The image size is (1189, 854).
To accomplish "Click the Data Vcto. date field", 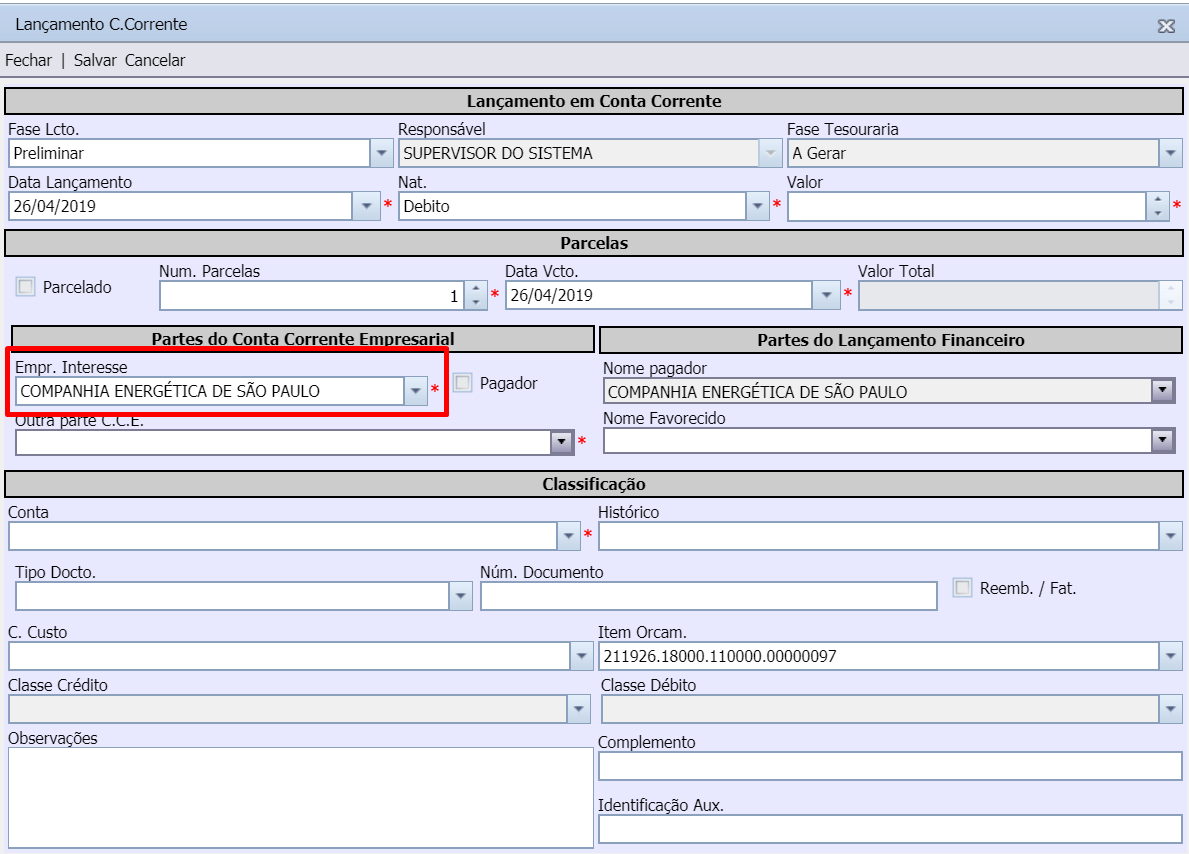I will 659,296.
